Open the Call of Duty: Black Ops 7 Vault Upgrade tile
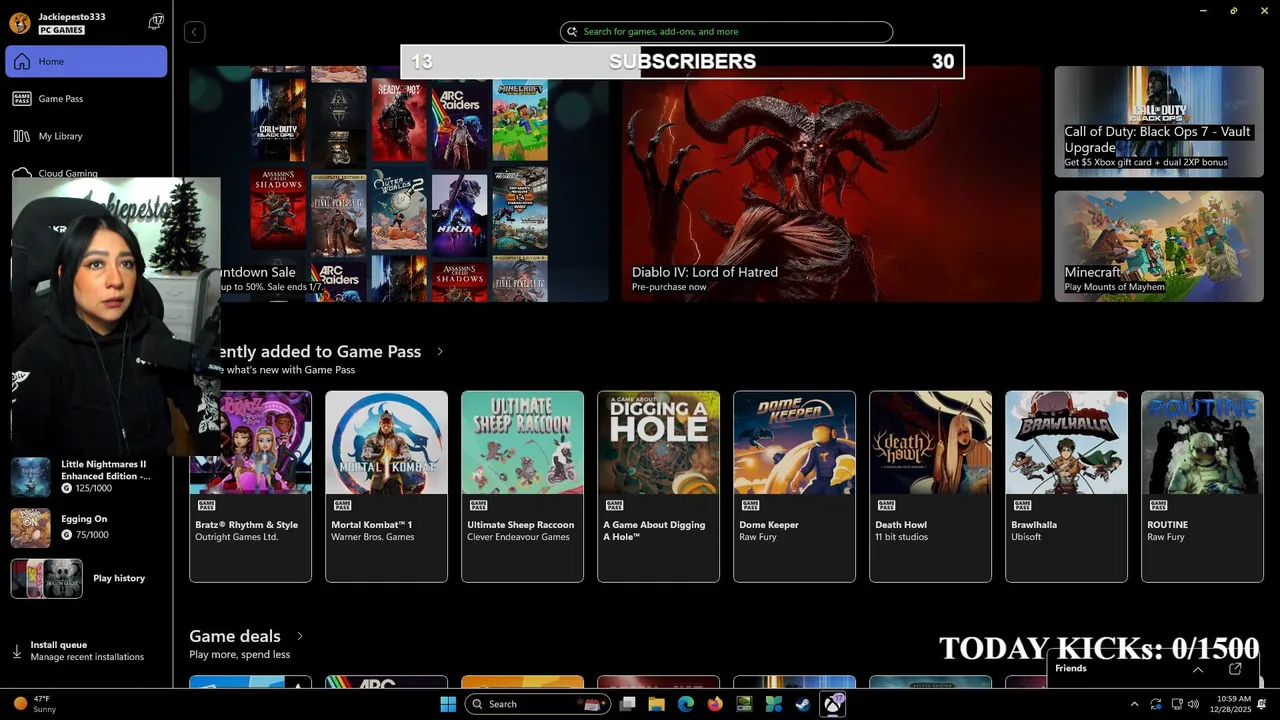The width and height of the screenshot is (1280, 720). point(1159,121)
